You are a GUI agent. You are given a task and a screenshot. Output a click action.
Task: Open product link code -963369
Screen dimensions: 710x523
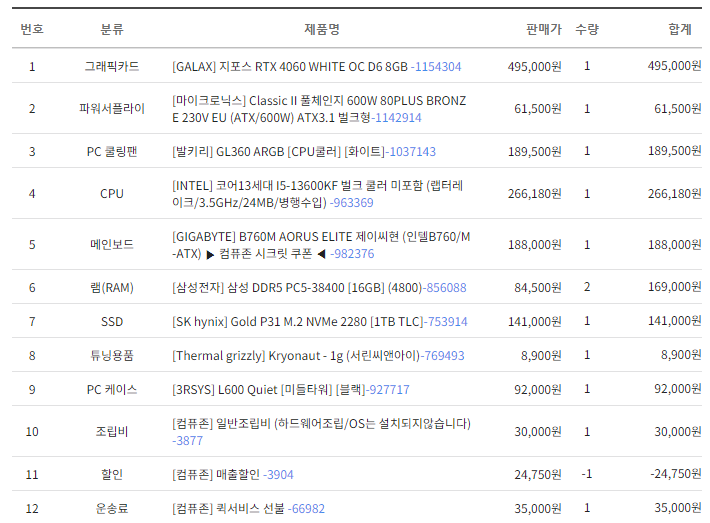pyautogui.click(x=352, y=202)
